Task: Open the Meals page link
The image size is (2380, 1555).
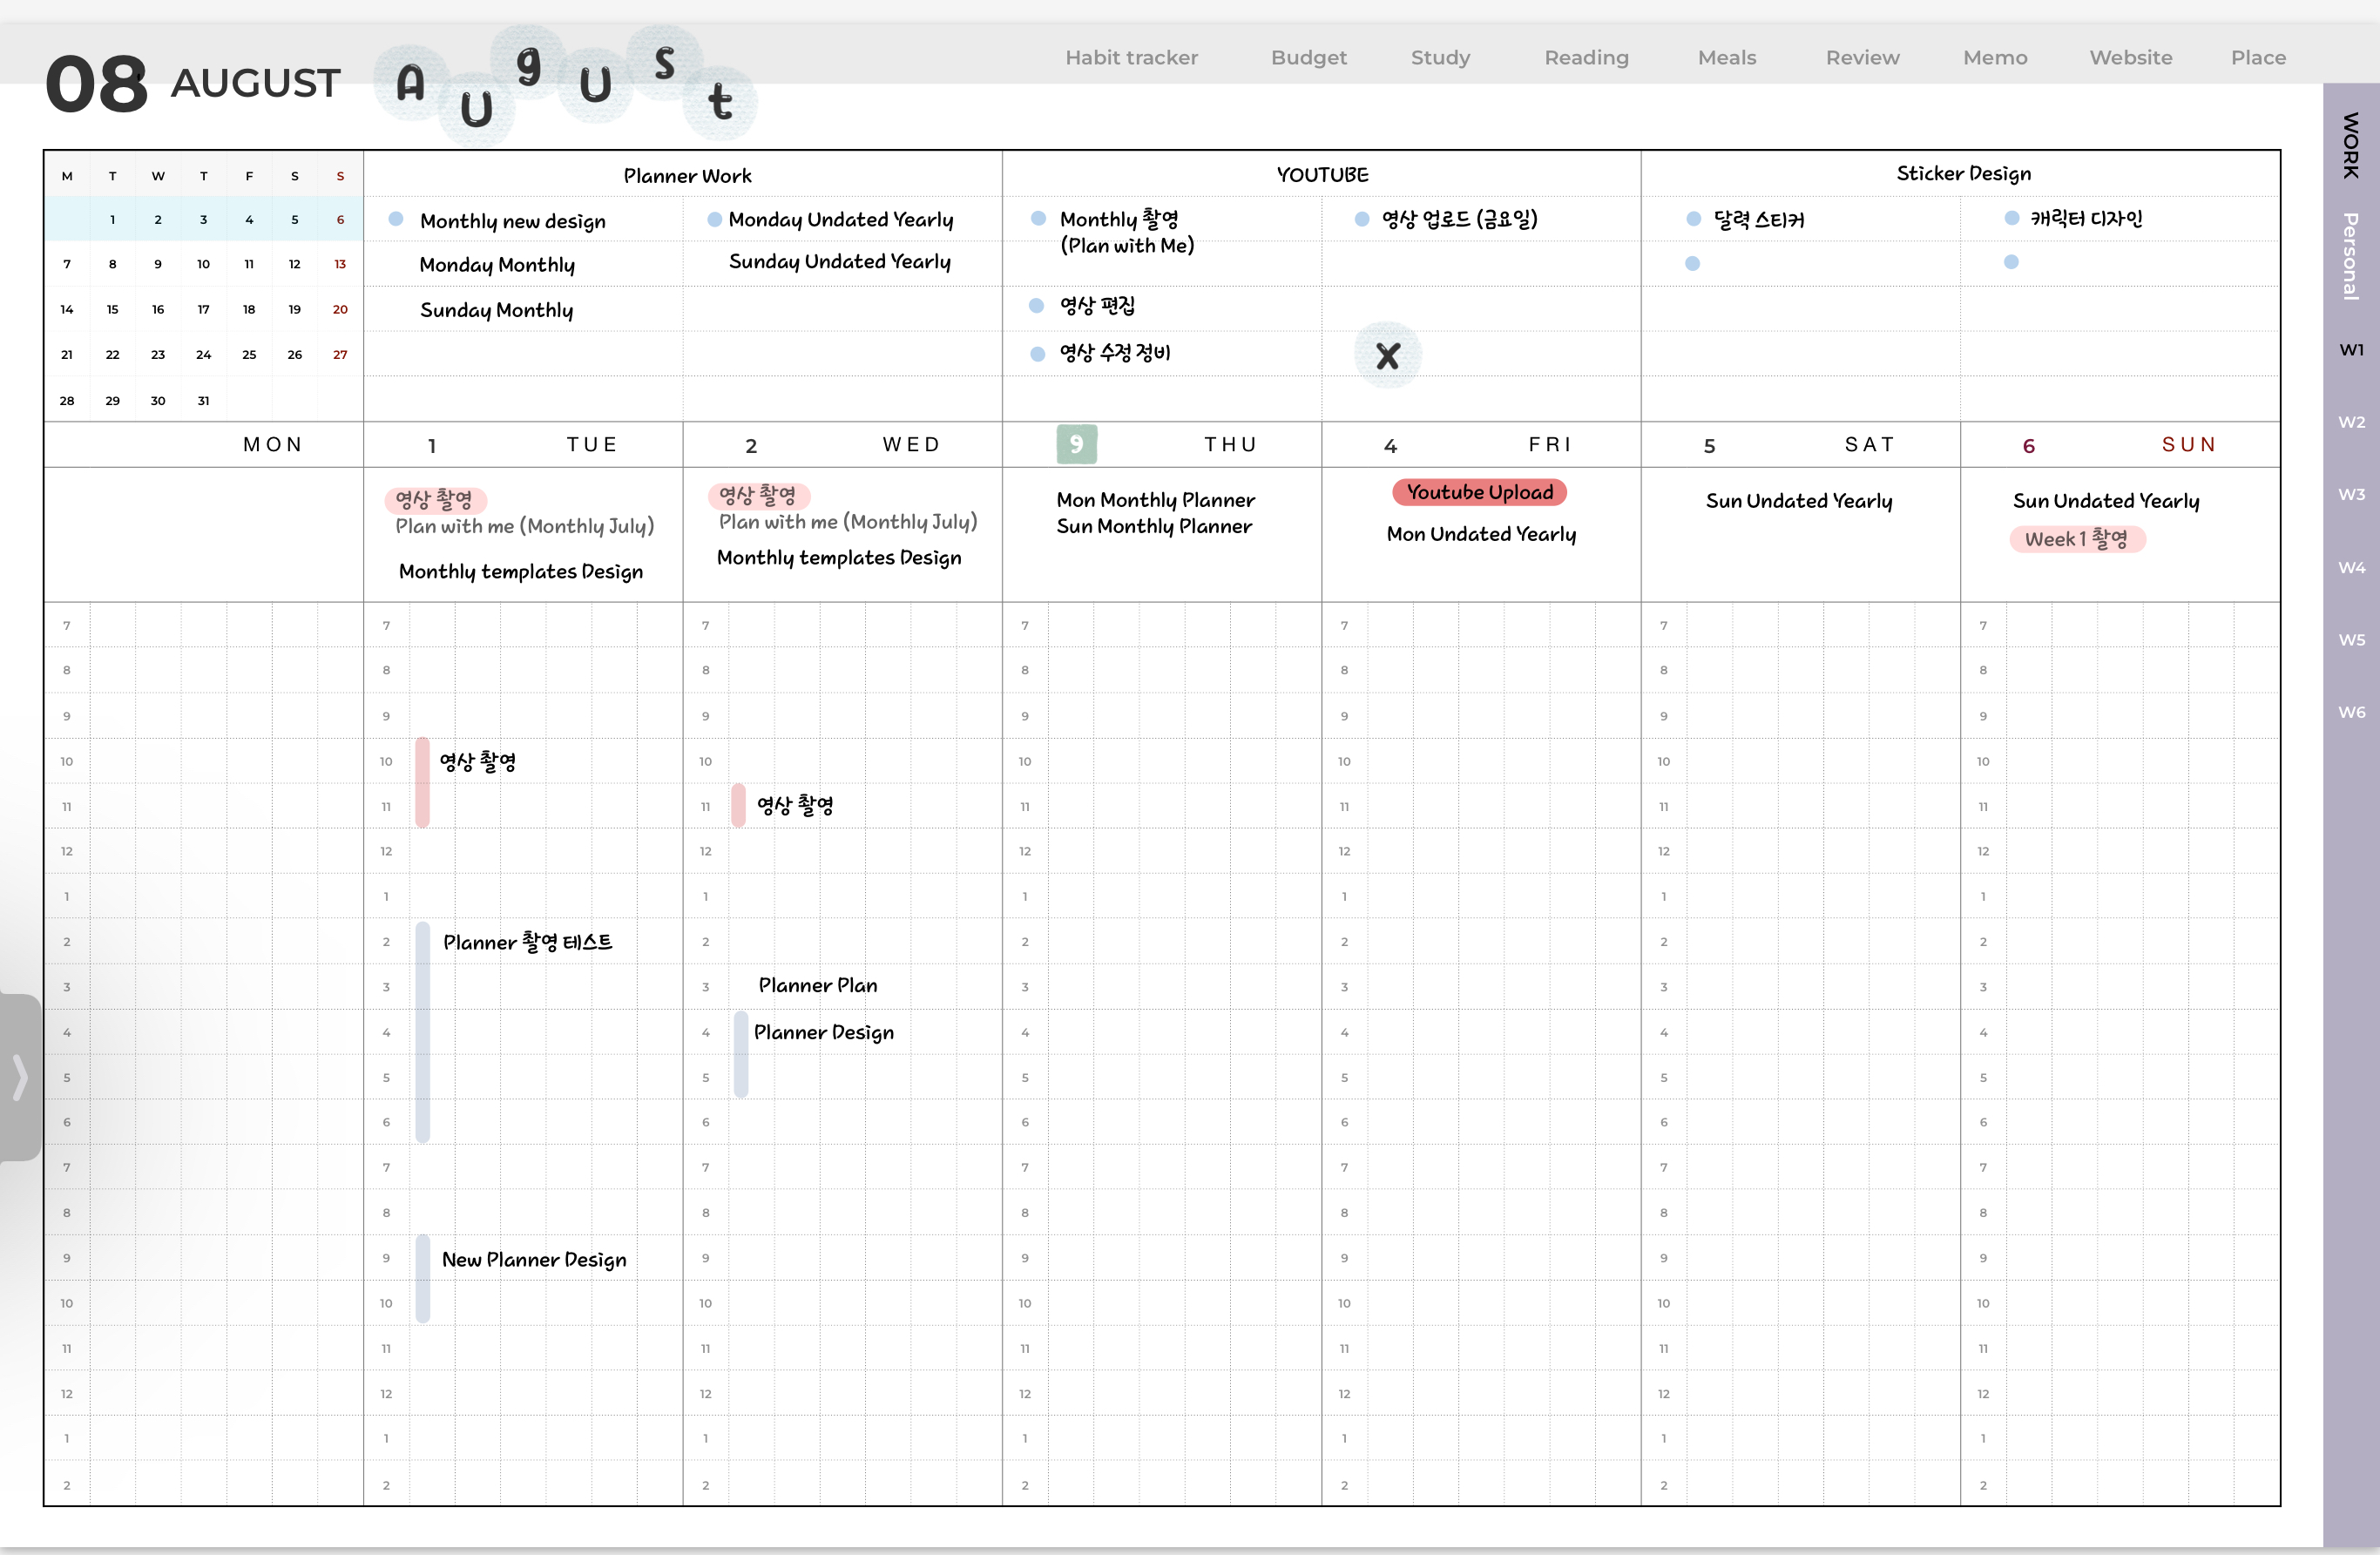Action: [x=1726, y=58]
